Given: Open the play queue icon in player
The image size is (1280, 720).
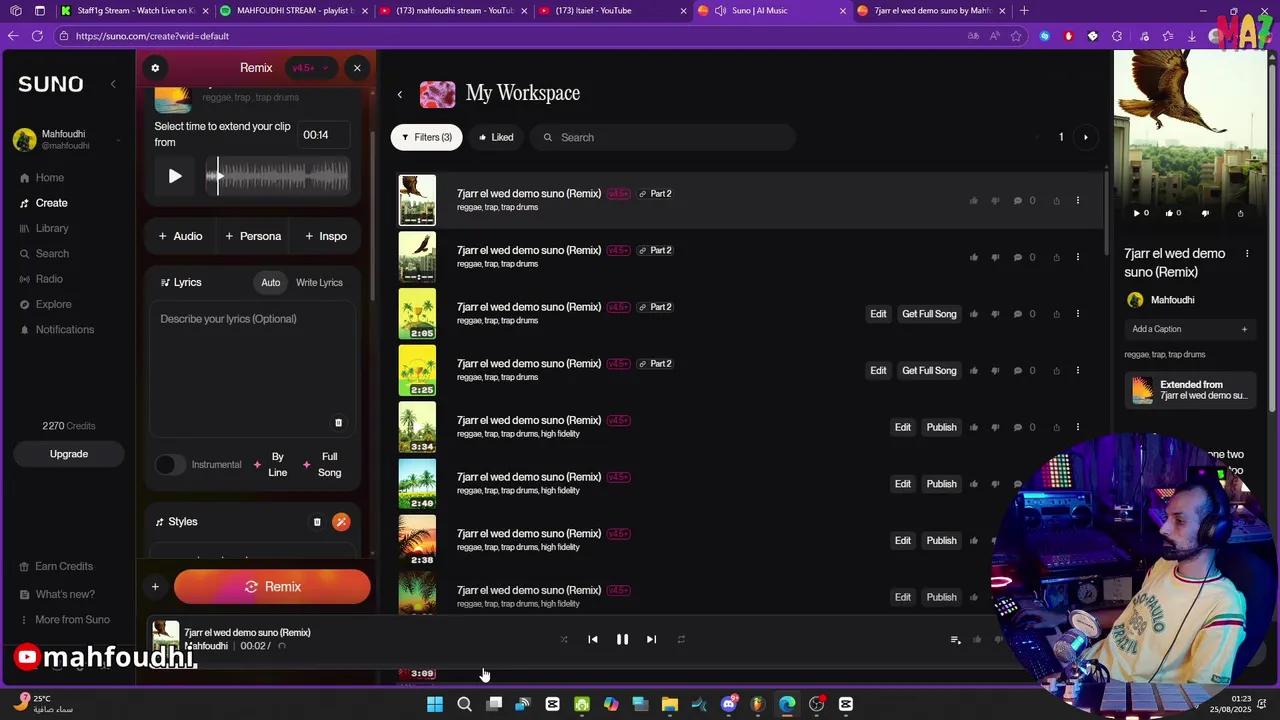Looking at the screenshot, I should (x=955, y=640).
